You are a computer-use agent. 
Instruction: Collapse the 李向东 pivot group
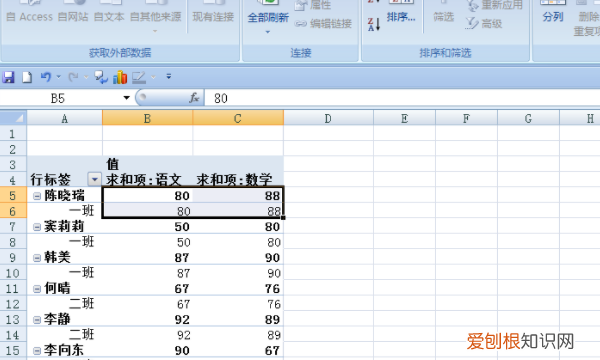pyautogui.click(x=37, y=350)
